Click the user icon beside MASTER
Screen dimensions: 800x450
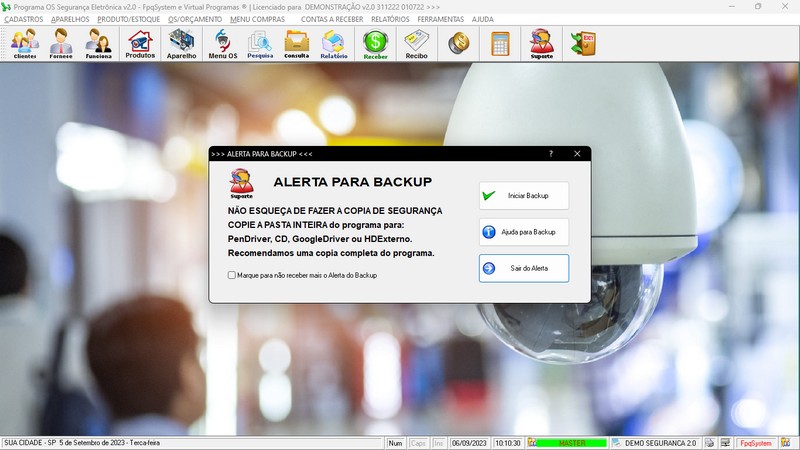[x=532, y=443]
